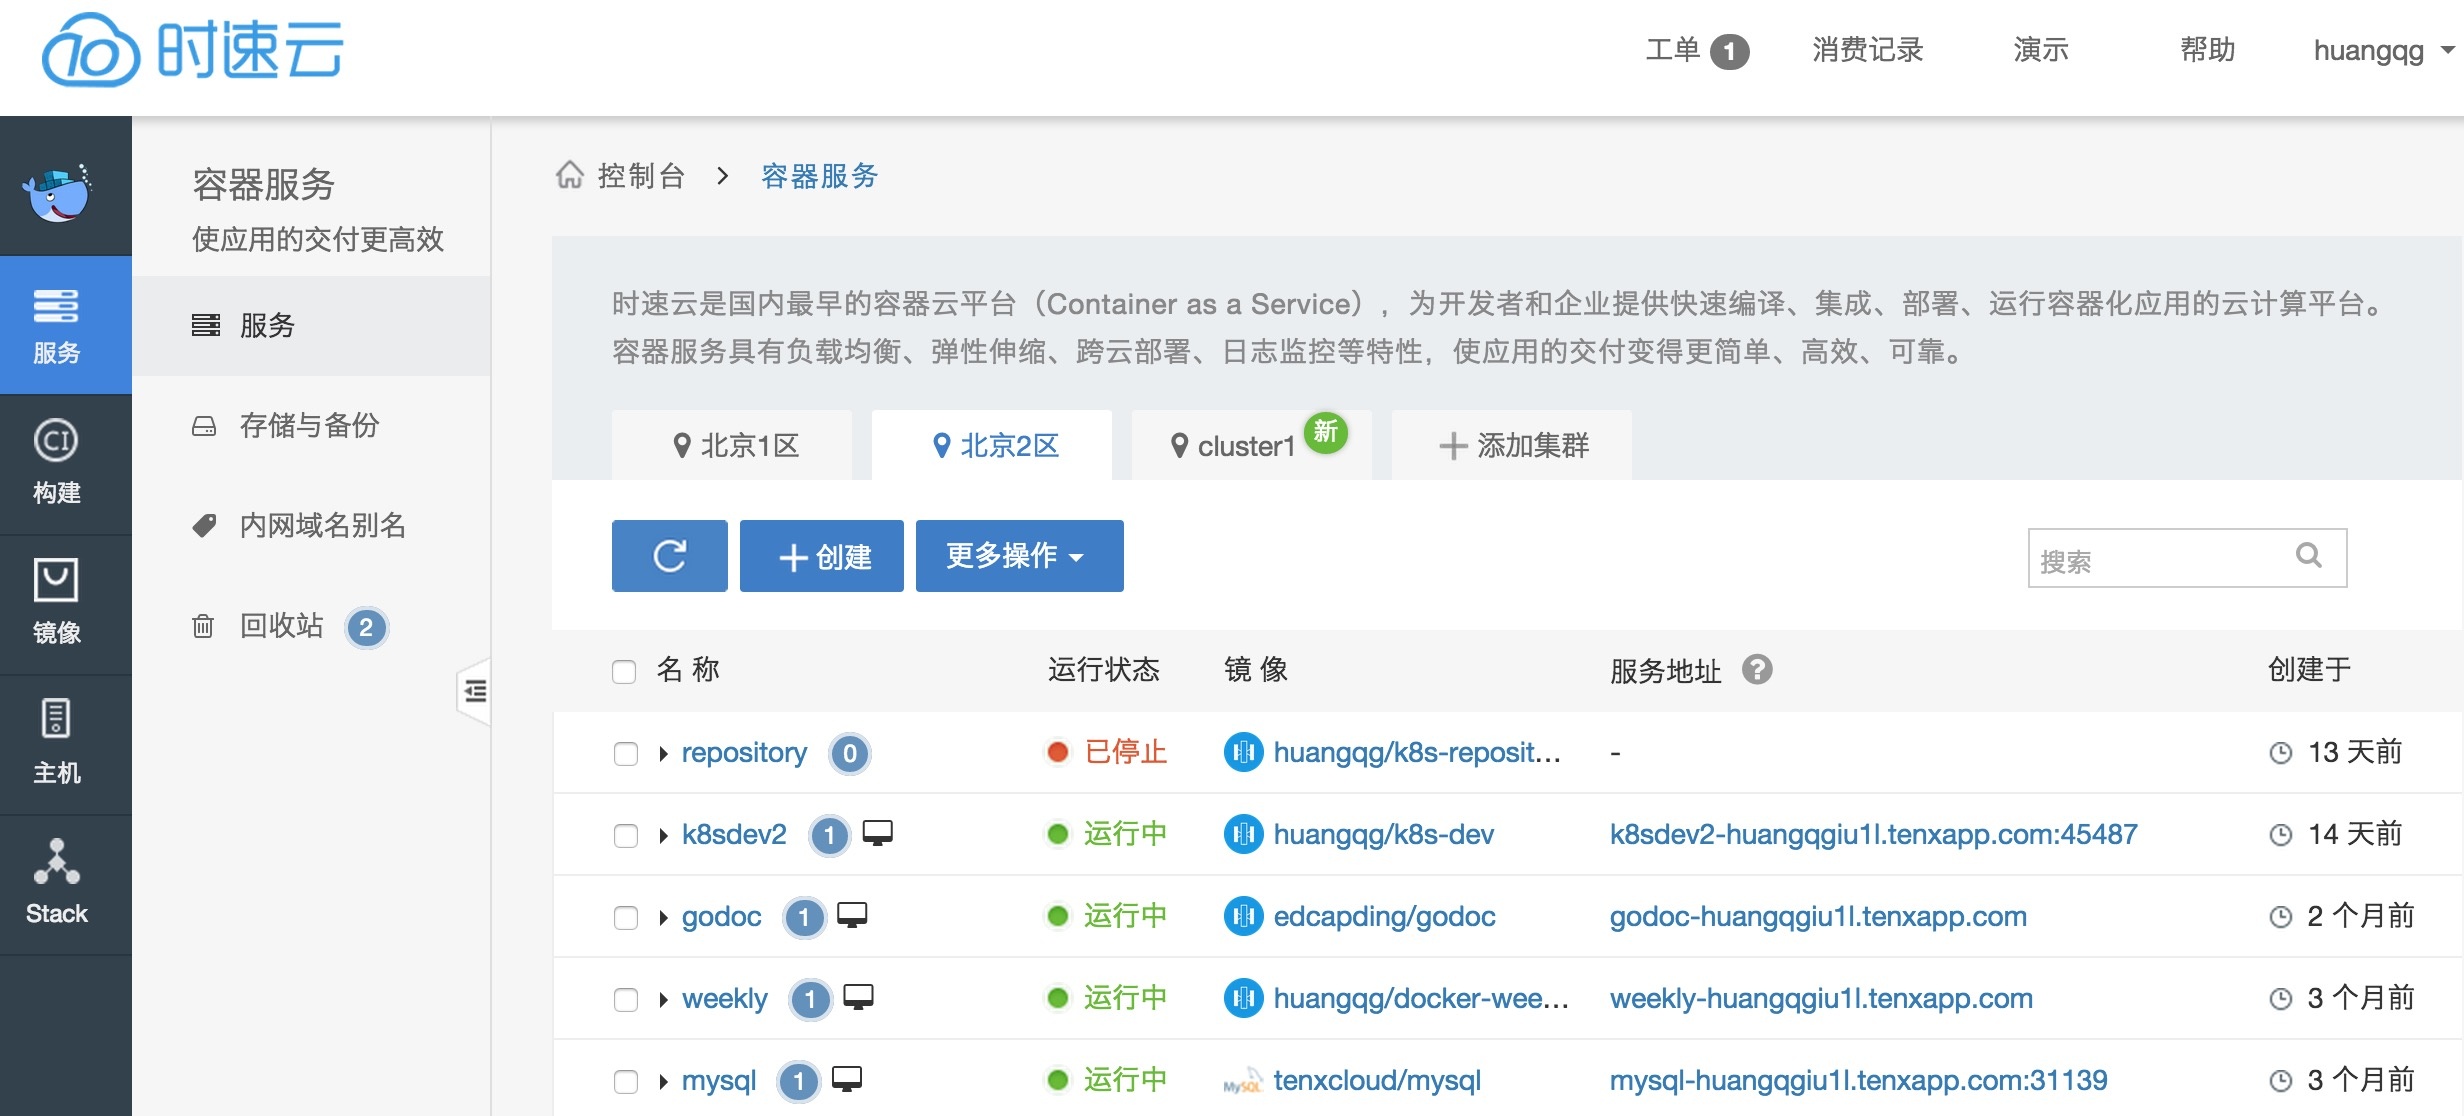
Task: Check the mysql row checkbox
Action: click(x=626, y=1081)
